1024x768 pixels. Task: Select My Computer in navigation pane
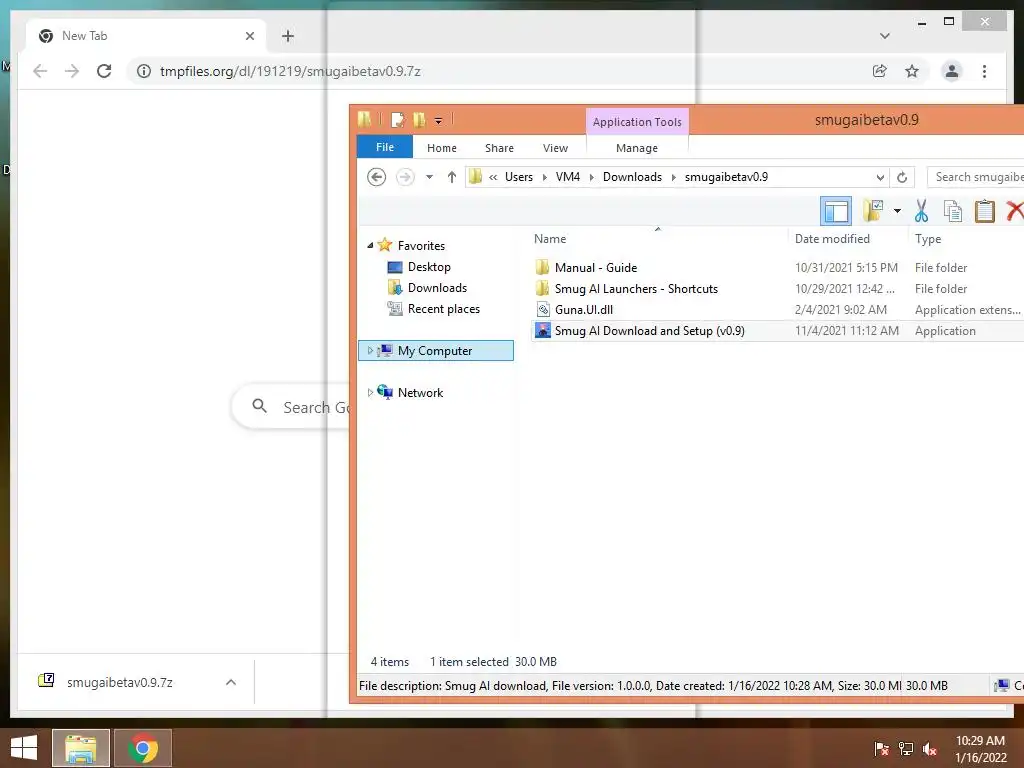coord(435,351)
